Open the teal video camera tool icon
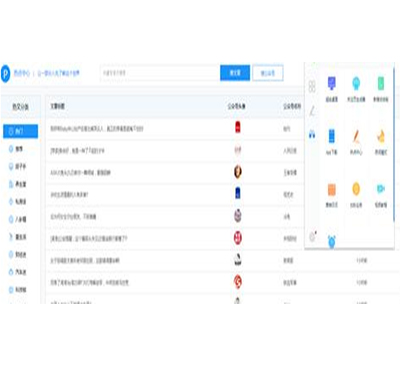This screenshot has height=370, width=400. coord(381,189)
